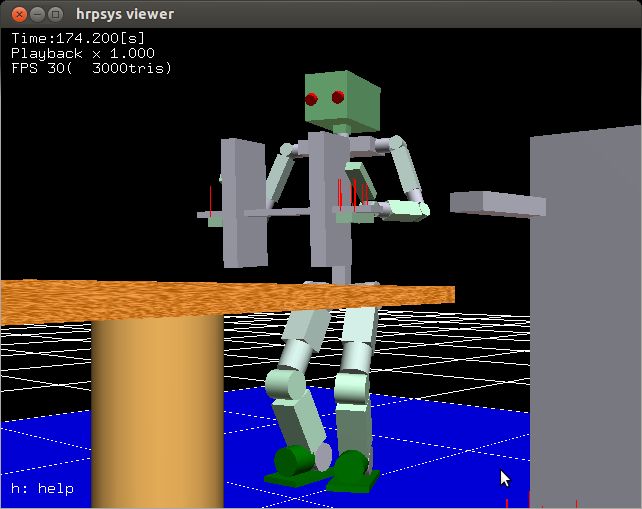Click the gray panel left of robot

[242, 205]
